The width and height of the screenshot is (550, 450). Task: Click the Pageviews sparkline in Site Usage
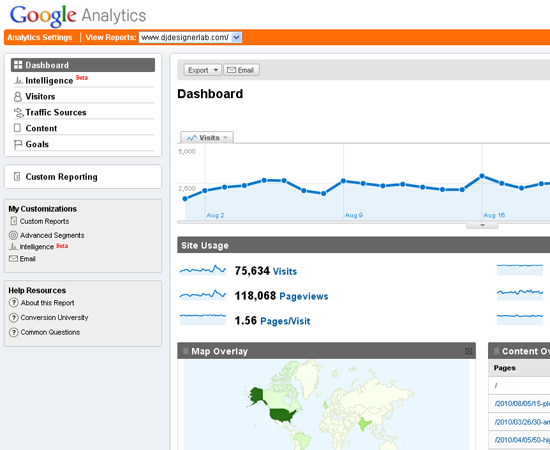[203, 295]
